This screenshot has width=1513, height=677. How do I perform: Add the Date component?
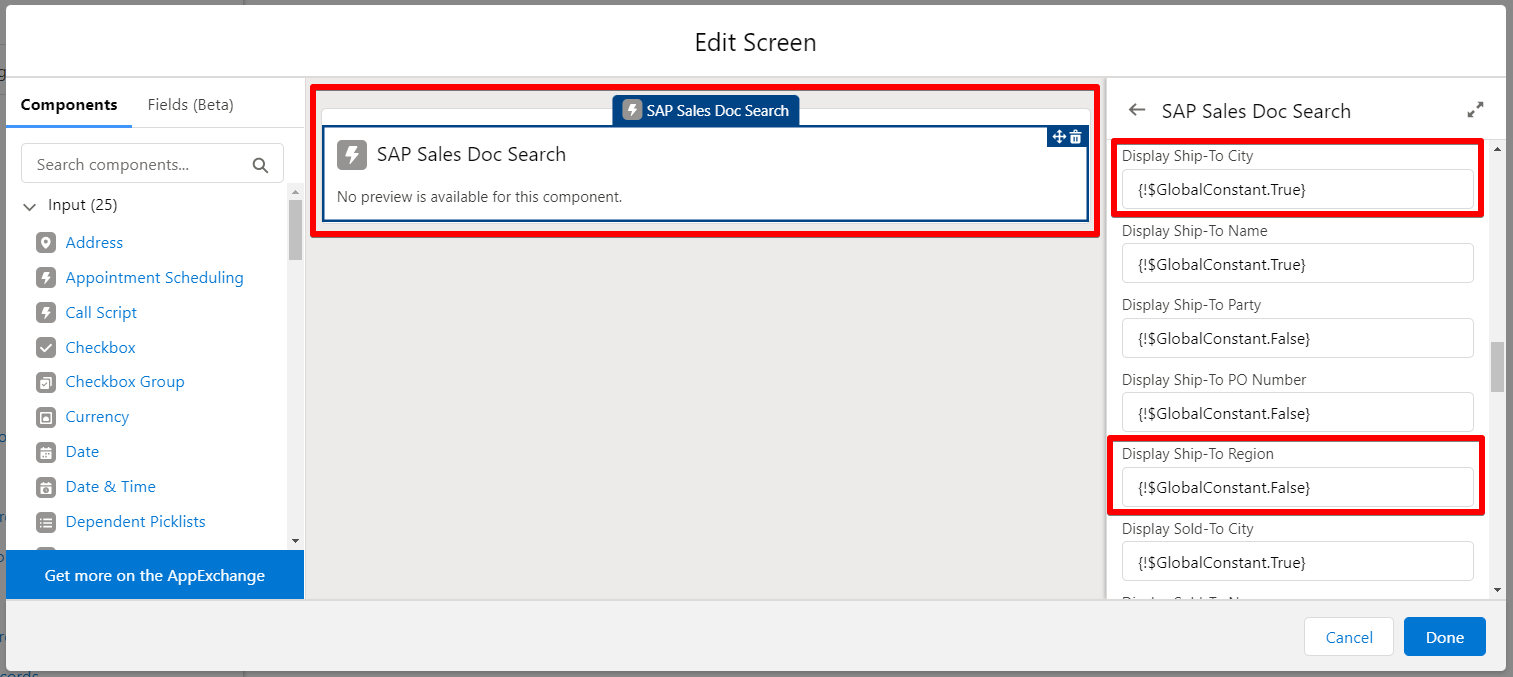pyautogui.click(x=82, y=452)
